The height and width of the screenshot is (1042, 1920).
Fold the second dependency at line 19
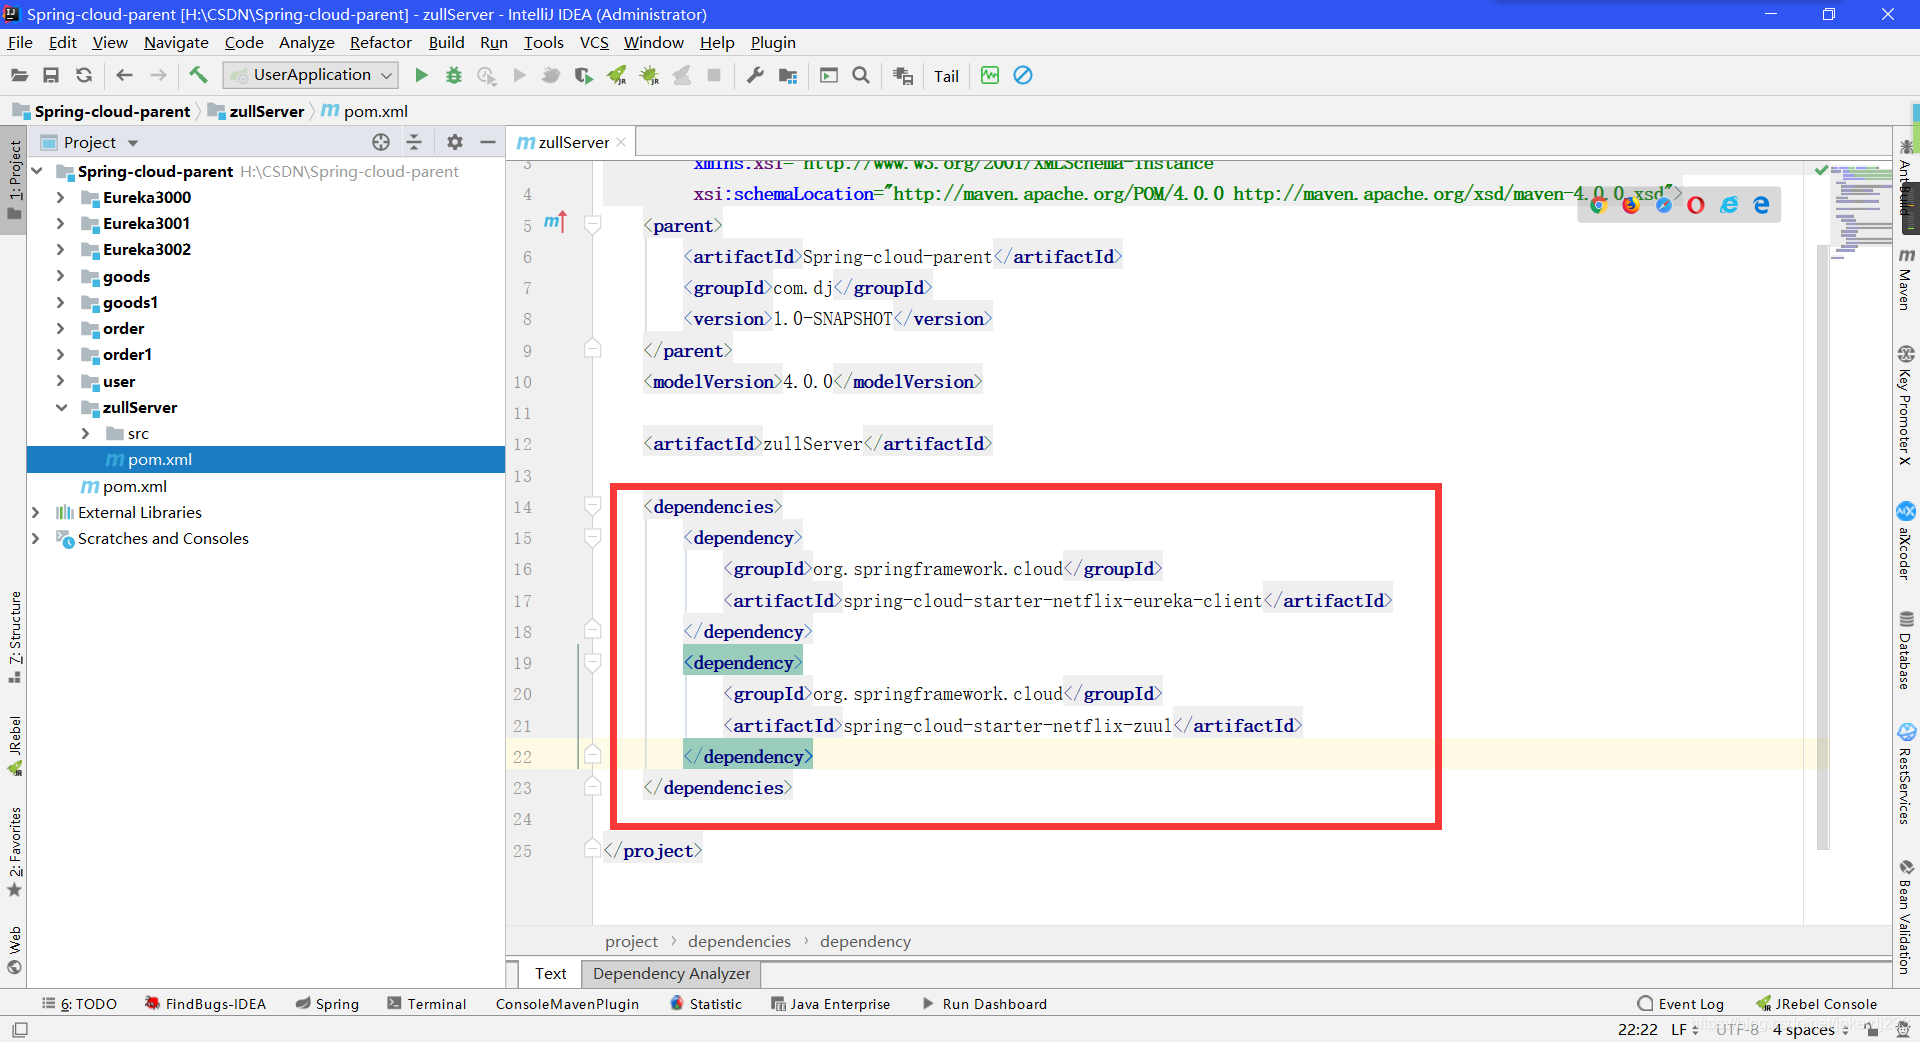point(592,663)
